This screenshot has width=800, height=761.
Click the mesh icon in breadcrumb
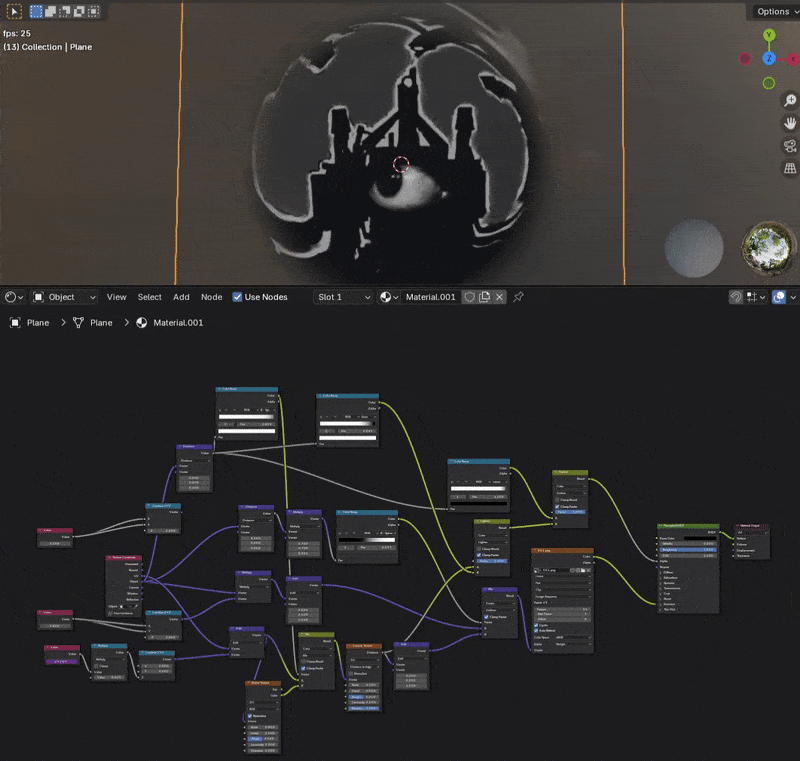pyautogui.click(x=78, y=323)
